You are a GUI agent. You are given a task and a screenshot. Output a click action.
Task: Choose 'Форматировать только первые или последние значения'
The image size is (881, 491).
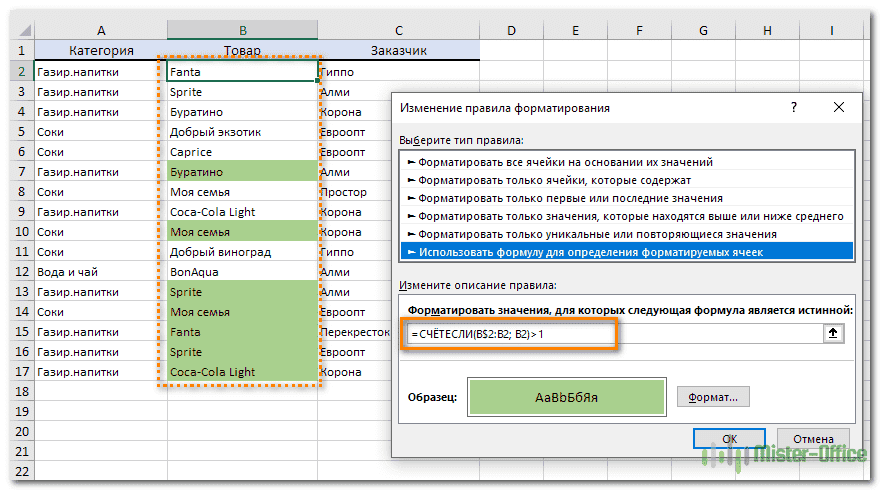pyautogui.click(x=569, y=198)
